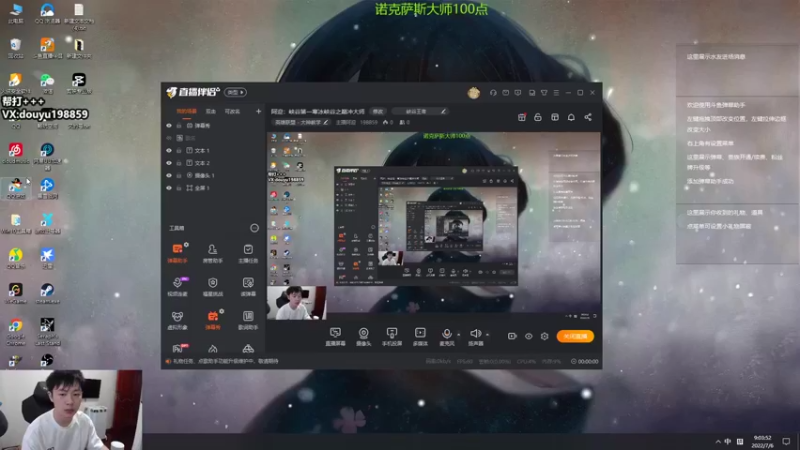
Task: Toggle visibility eye of 弹幕秀 layer
Action: click(169, 126)
